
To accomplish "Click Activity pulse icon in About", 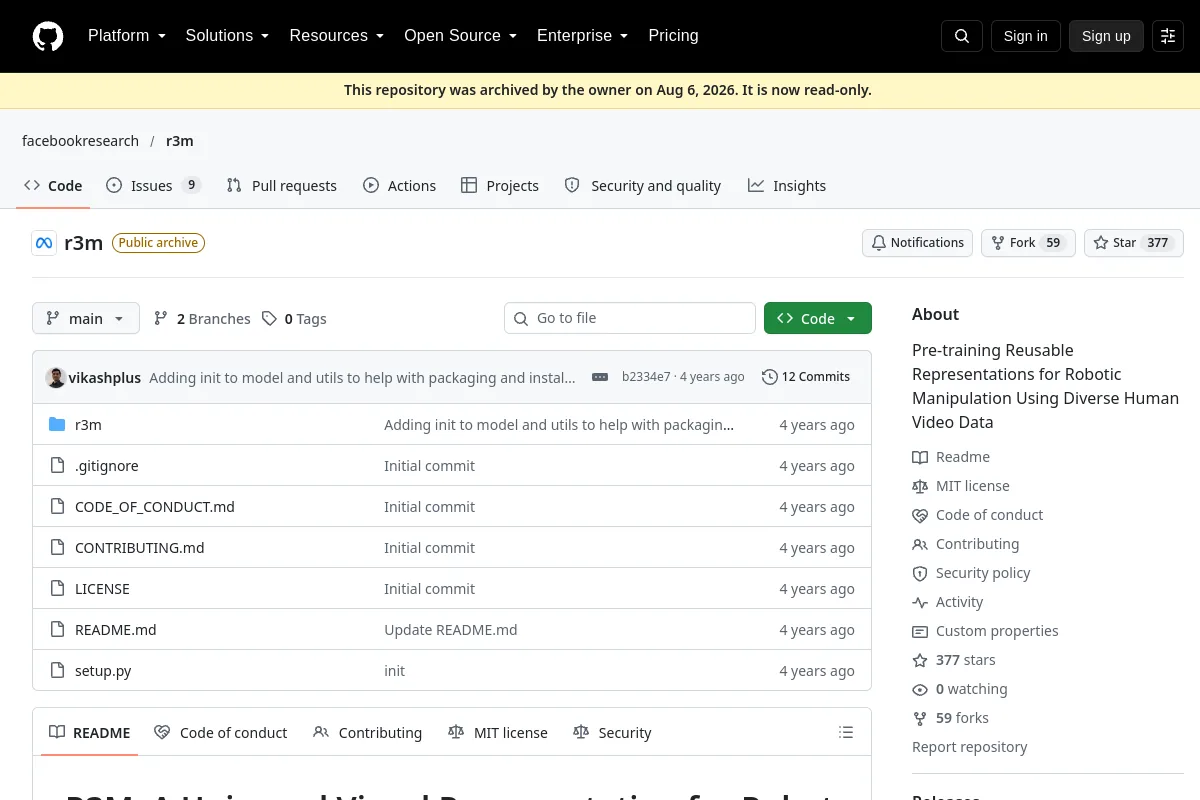I will (920, 602).
